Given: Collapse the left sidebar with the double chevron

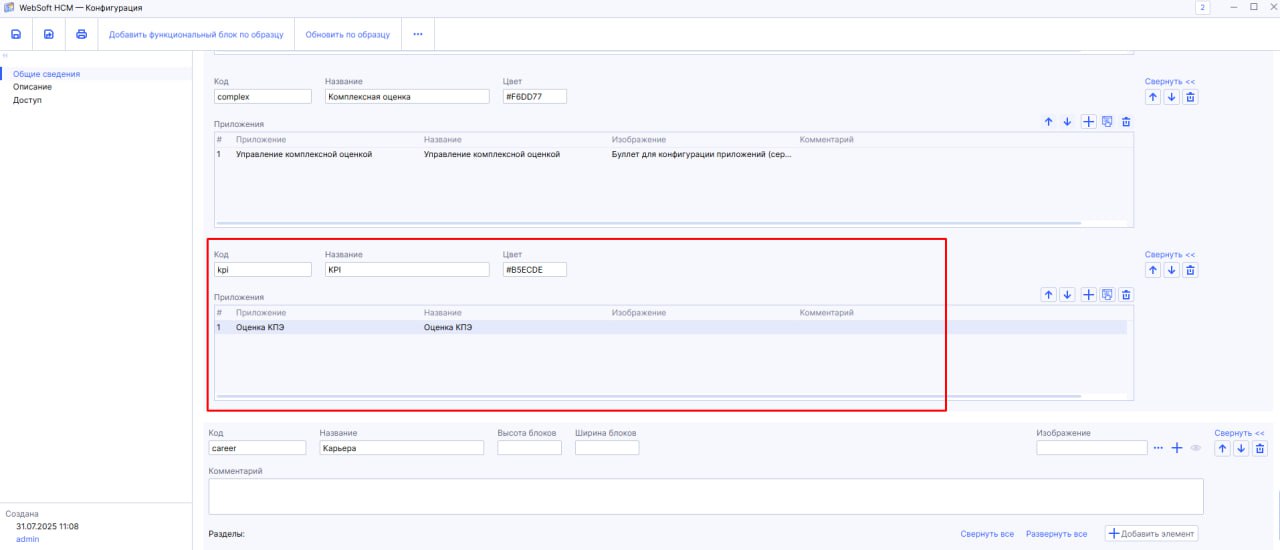Looking at the screenshot, I should [5, 56].
